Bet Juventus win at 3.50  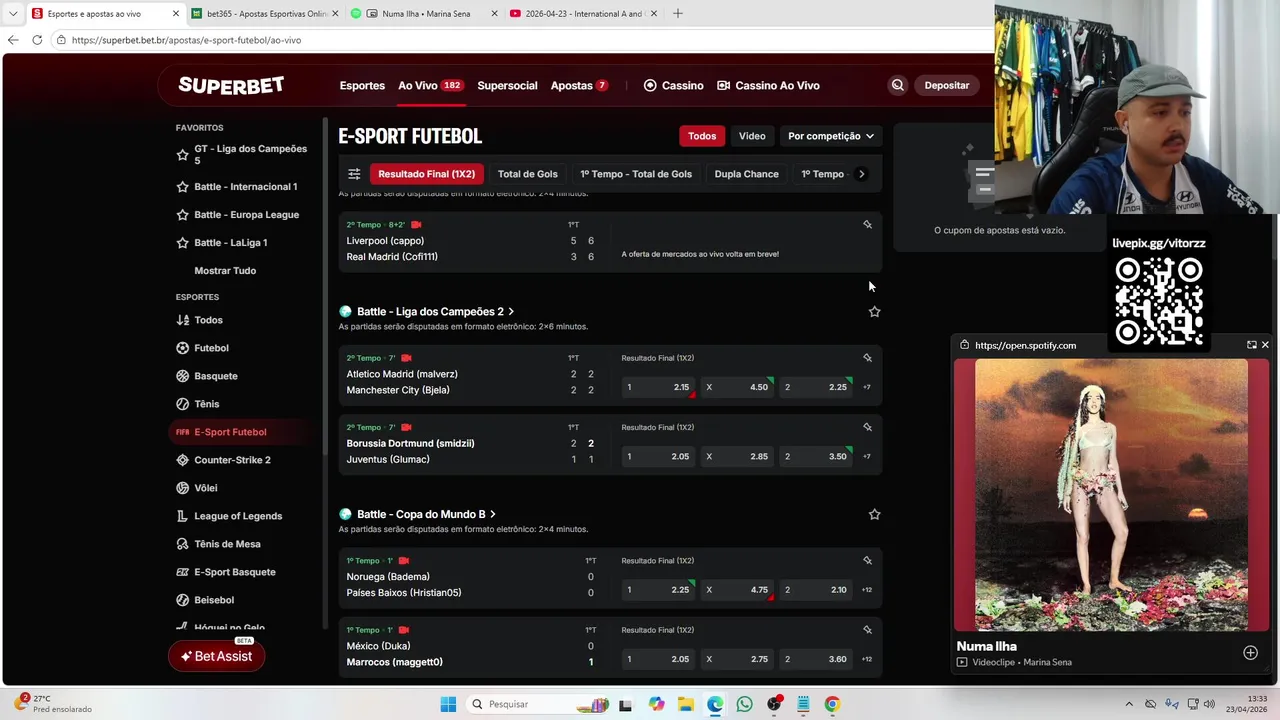point(816,456)
